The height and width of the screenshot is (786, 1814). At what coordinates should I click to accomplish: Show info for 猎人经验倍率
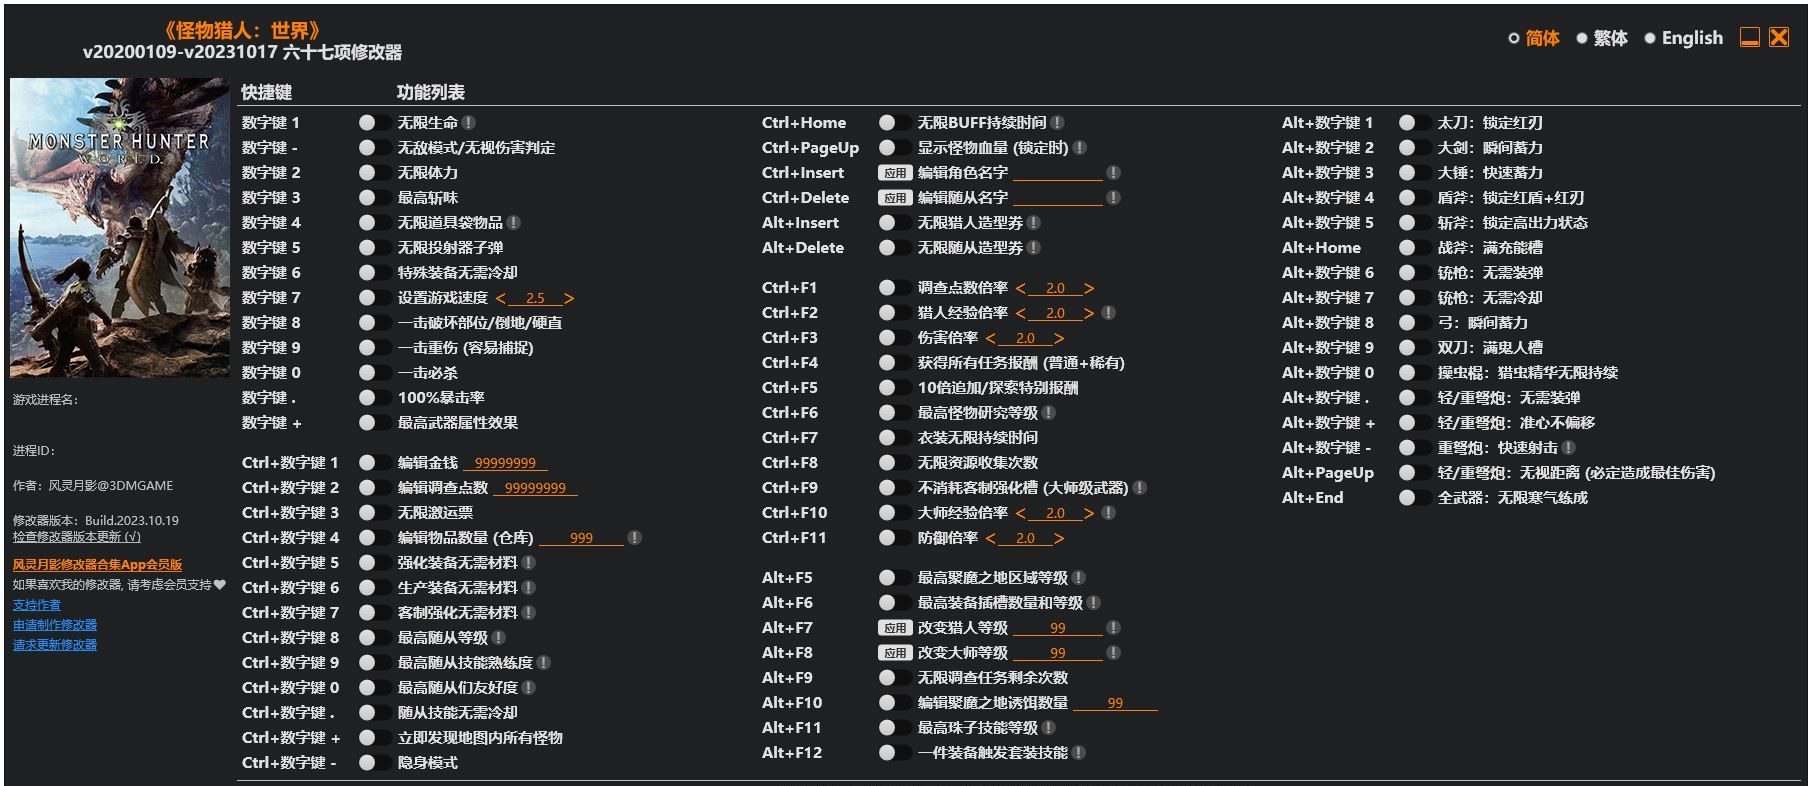point(1108,313)
